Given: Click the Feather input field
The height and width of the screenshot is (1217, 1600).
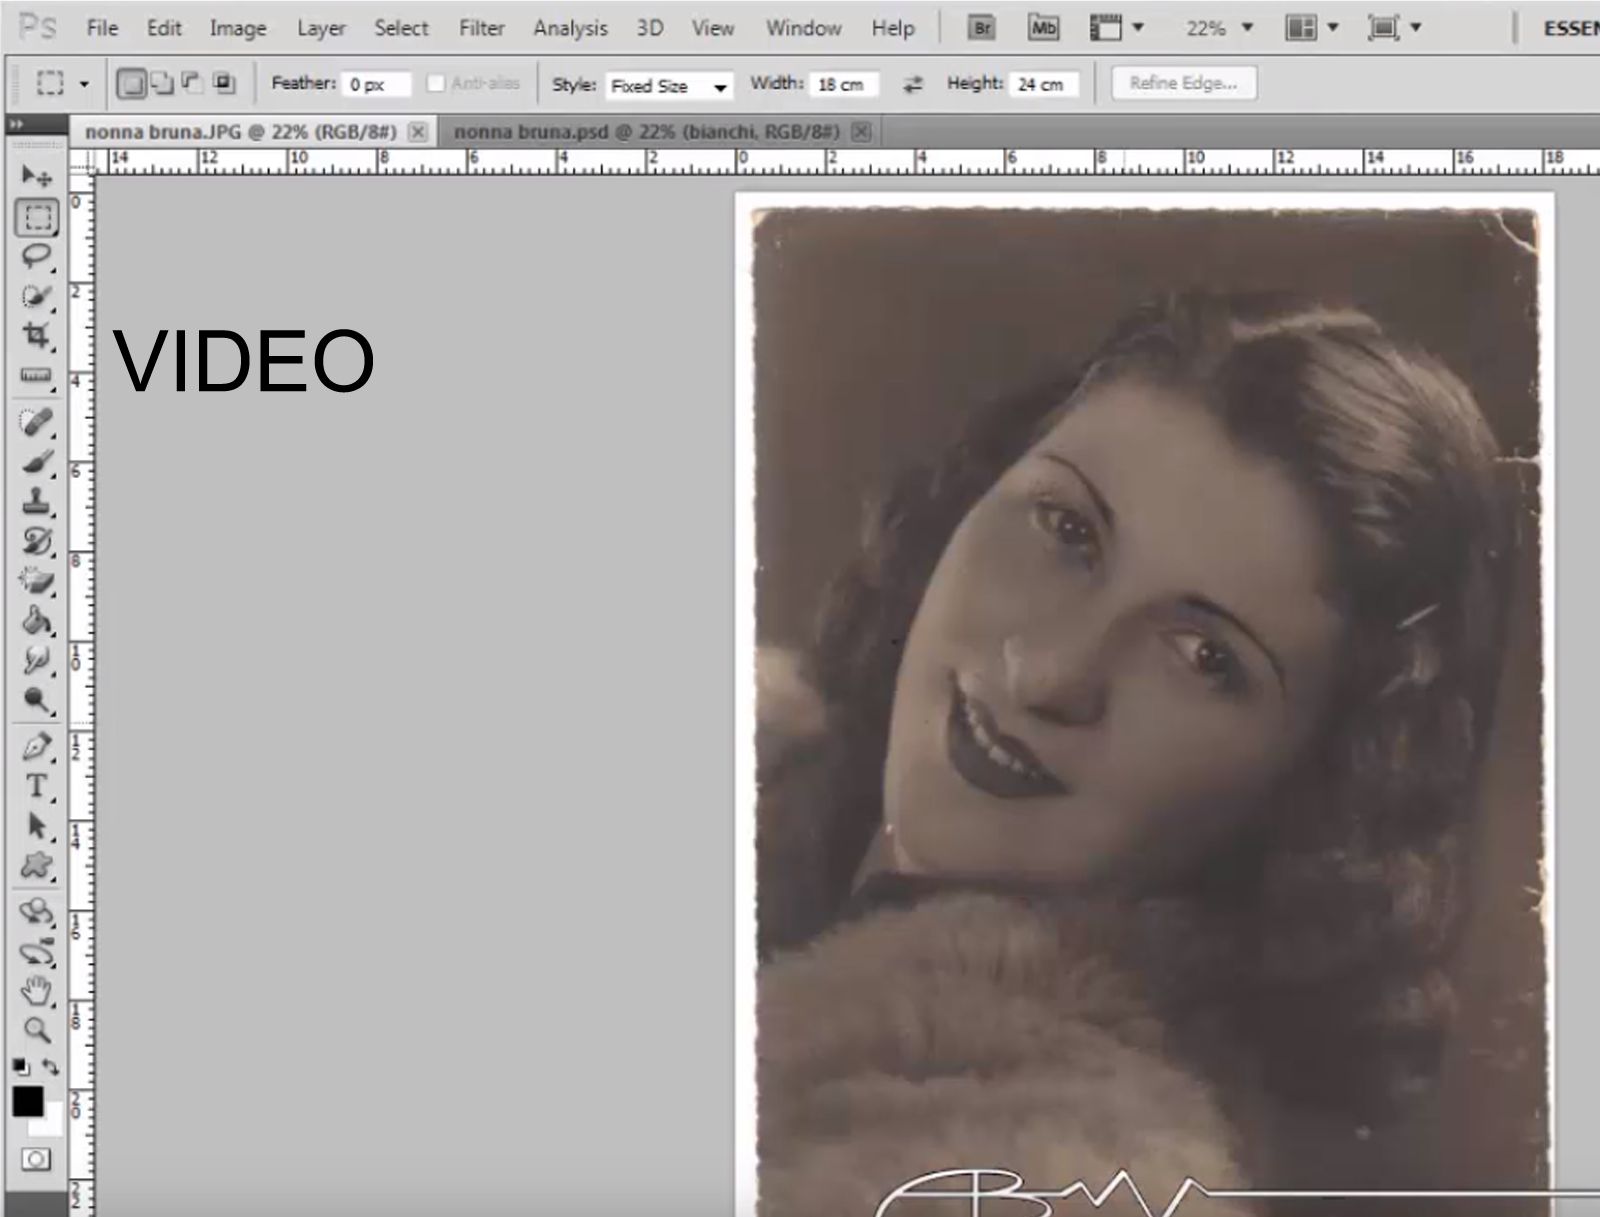Looking at the screenshot, I should pos(375,85).
